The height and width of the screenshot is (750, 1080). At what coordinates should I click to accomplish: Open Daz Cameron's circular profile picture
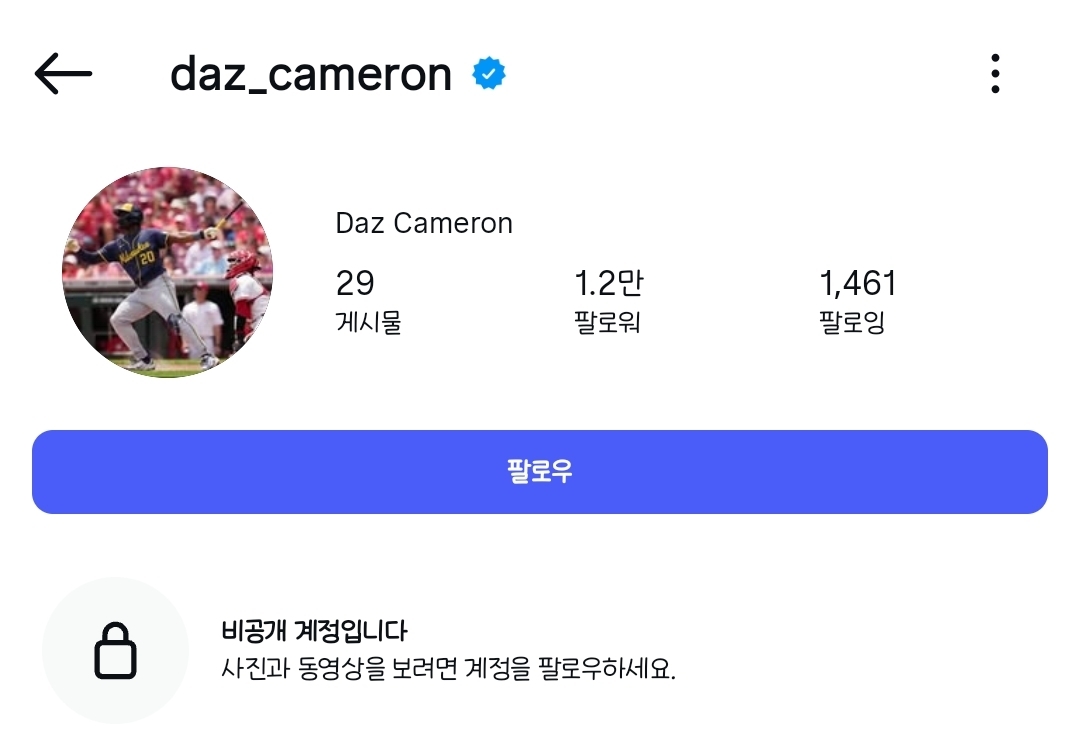(167, 272)
